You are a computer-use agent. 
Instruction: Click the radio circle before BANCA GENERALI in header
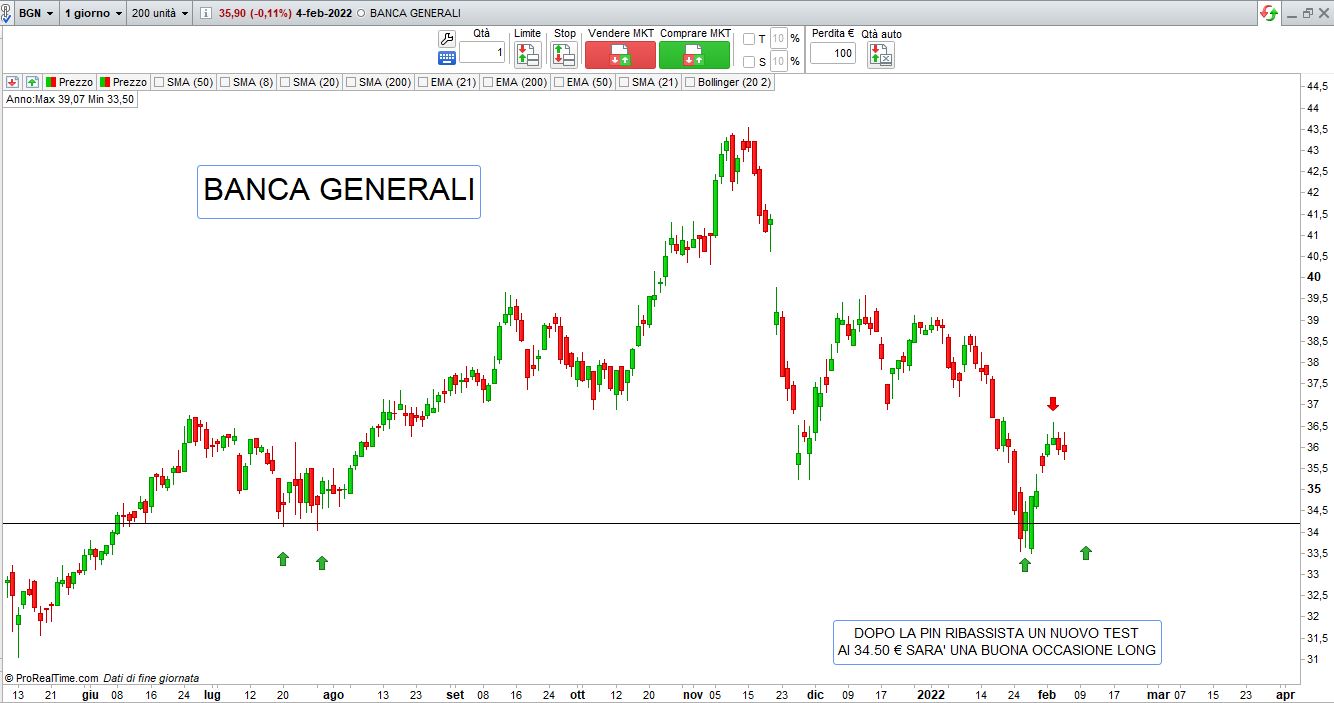[360, 13]
